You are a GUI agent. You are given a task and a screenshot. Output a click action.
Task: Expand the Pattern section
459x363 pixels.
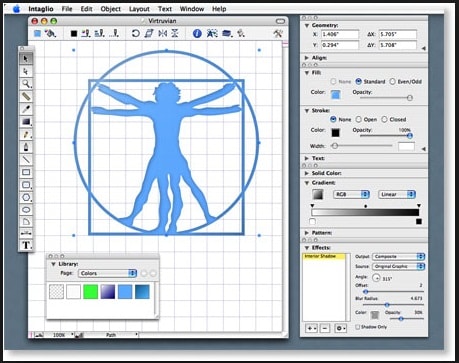pyautogui.click(x=306, y=233)
